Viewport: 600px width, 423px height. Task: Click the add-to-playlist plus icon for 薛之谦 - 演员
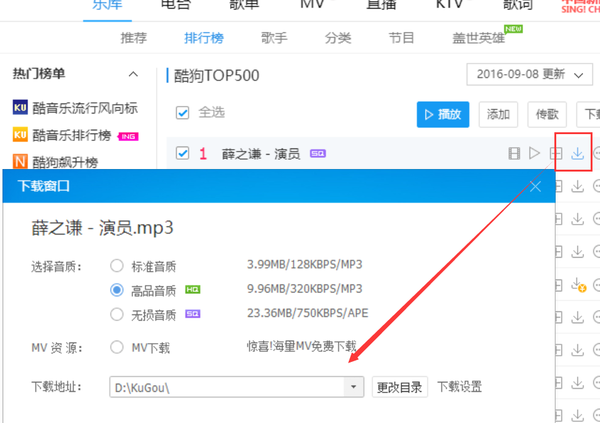point(556,154)
